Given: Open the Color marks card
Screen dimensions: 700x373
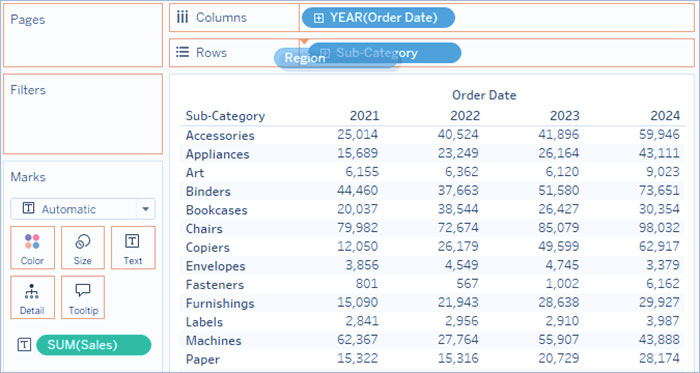Looking at the screenshot, I should [32, 248].
